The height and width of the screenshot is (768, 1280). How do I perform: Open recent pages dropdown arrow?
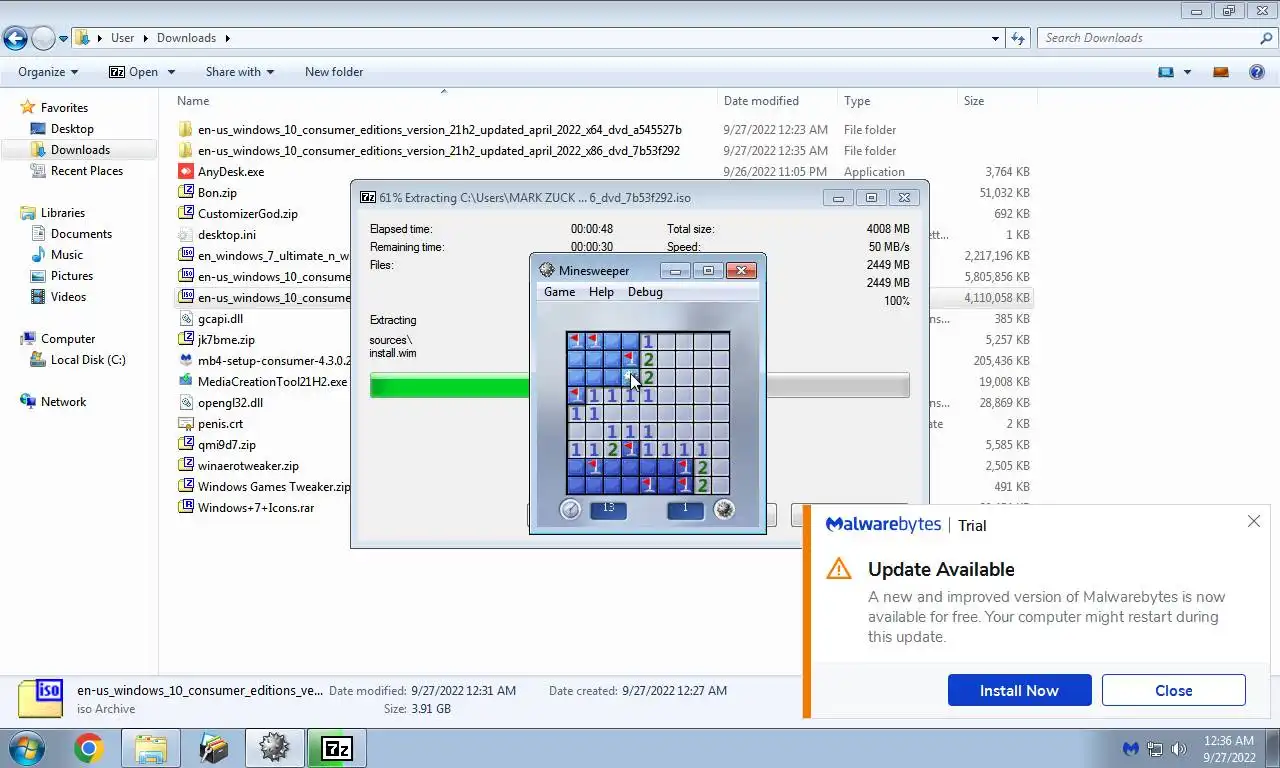(x=63, y=39)
